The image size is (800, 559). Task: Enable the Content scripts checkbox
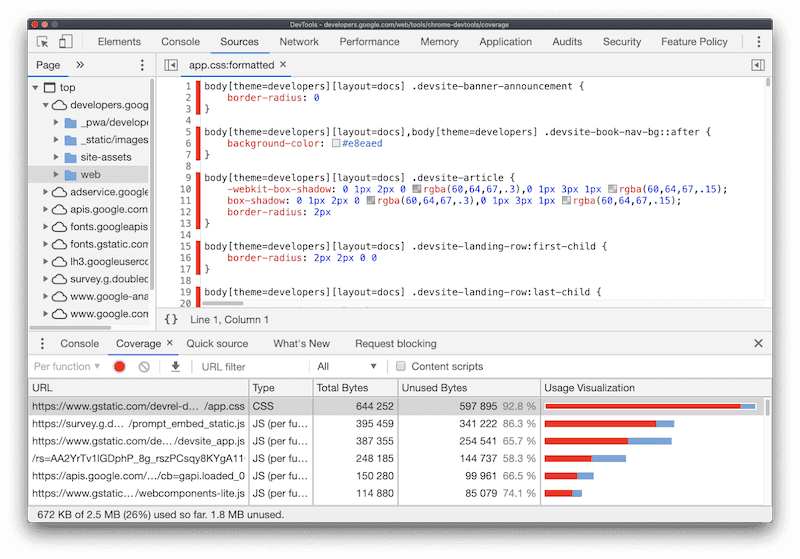pos(401,367)
